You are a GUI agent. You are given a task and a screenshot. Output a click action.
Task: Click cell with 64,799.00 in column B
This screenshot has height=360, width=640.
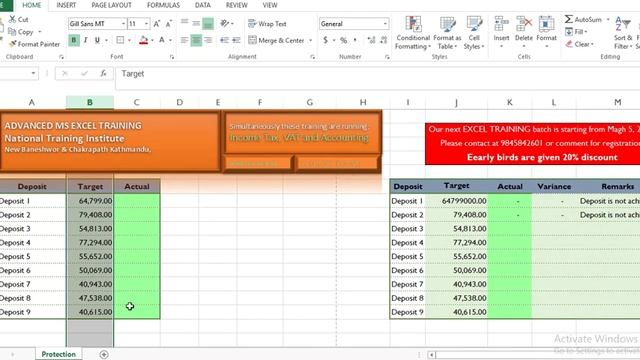pyautogui.click(x=90, y=201)
